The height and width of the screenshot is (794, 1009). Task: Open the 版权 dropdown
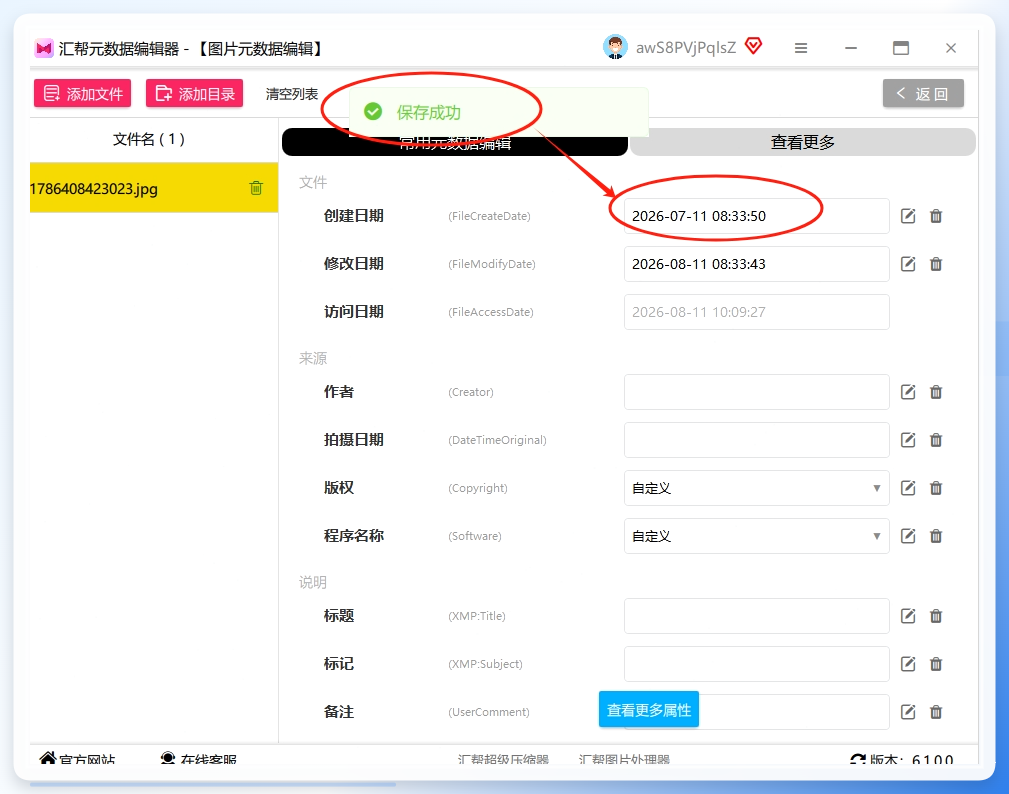tap(757, 488)
